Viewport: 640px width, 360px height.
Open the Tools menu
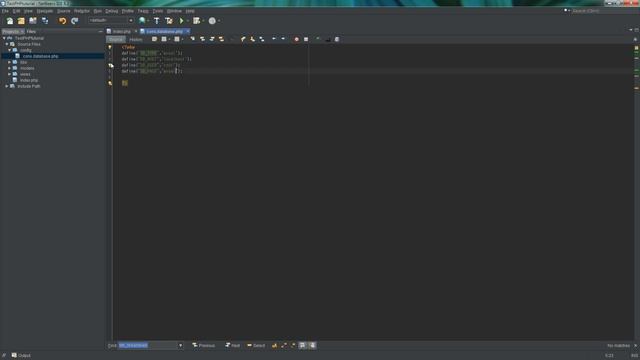click(x=158, y=11)
